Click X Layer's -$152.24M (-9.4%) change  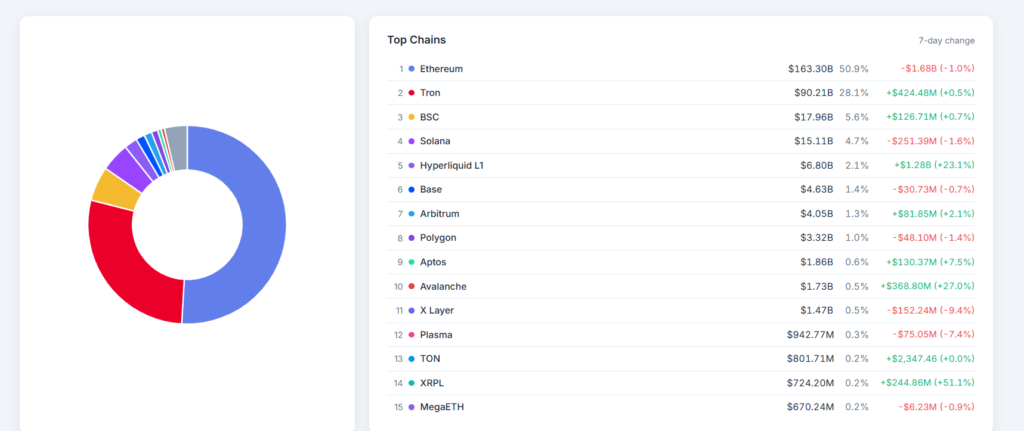point(931,310)
